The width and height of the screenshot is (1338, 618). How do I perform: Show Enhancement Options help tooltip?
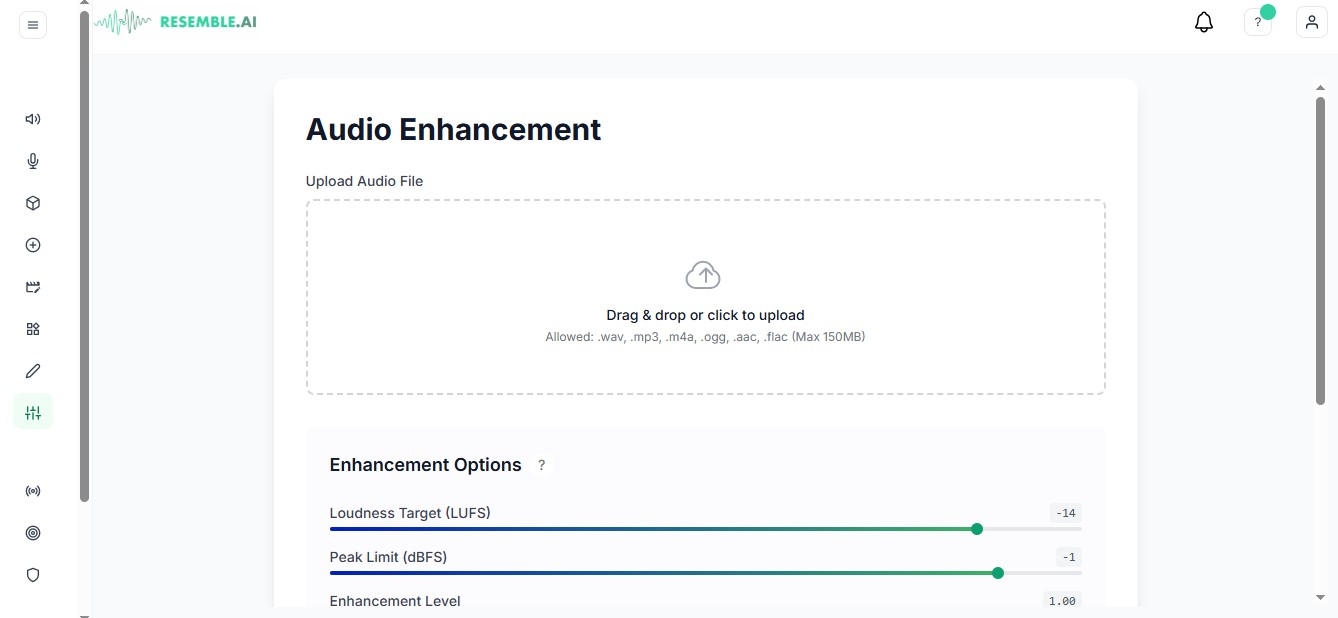542,465
